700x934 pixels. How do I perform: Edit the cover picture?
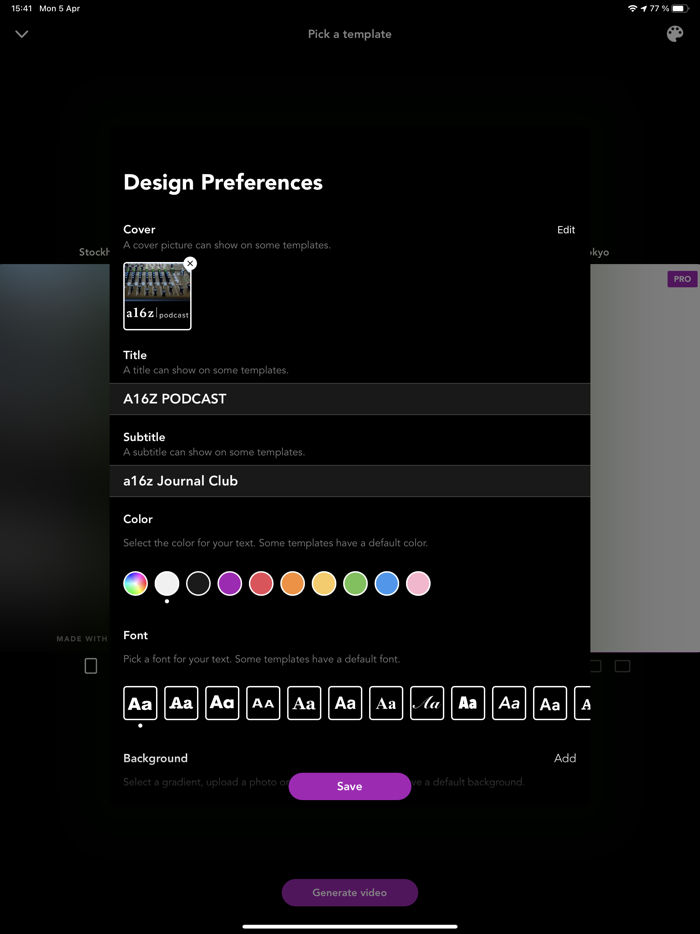click(x=565, y=230)
